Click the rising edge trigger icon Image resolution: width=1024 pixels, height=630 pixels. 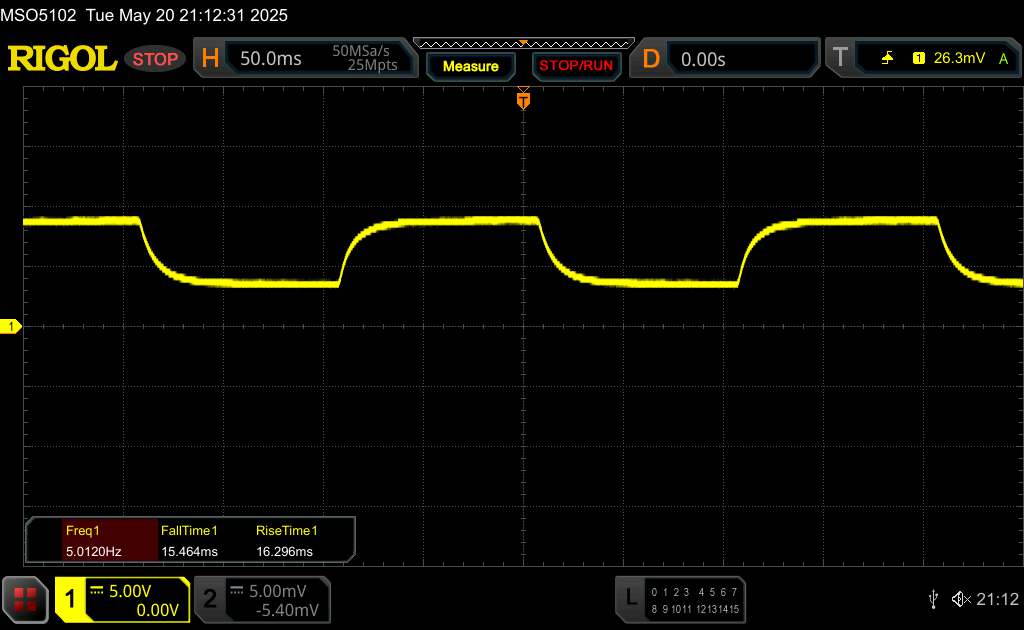click(887, 58)
